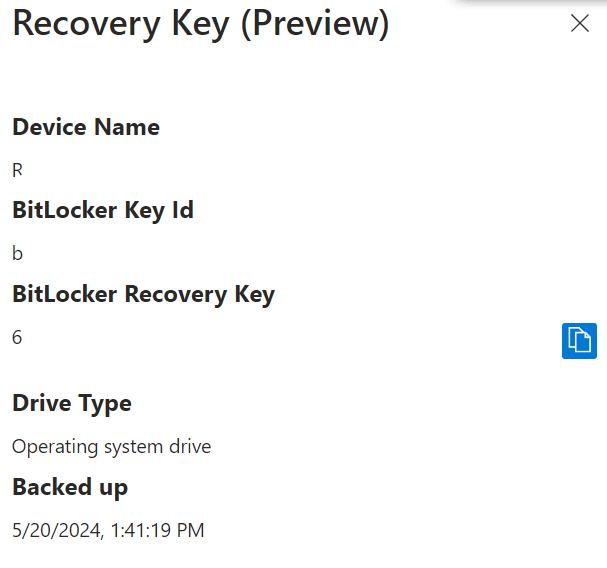
Task: Copy the BitLocker recovery key to clipboard
Action: point(579,341)
